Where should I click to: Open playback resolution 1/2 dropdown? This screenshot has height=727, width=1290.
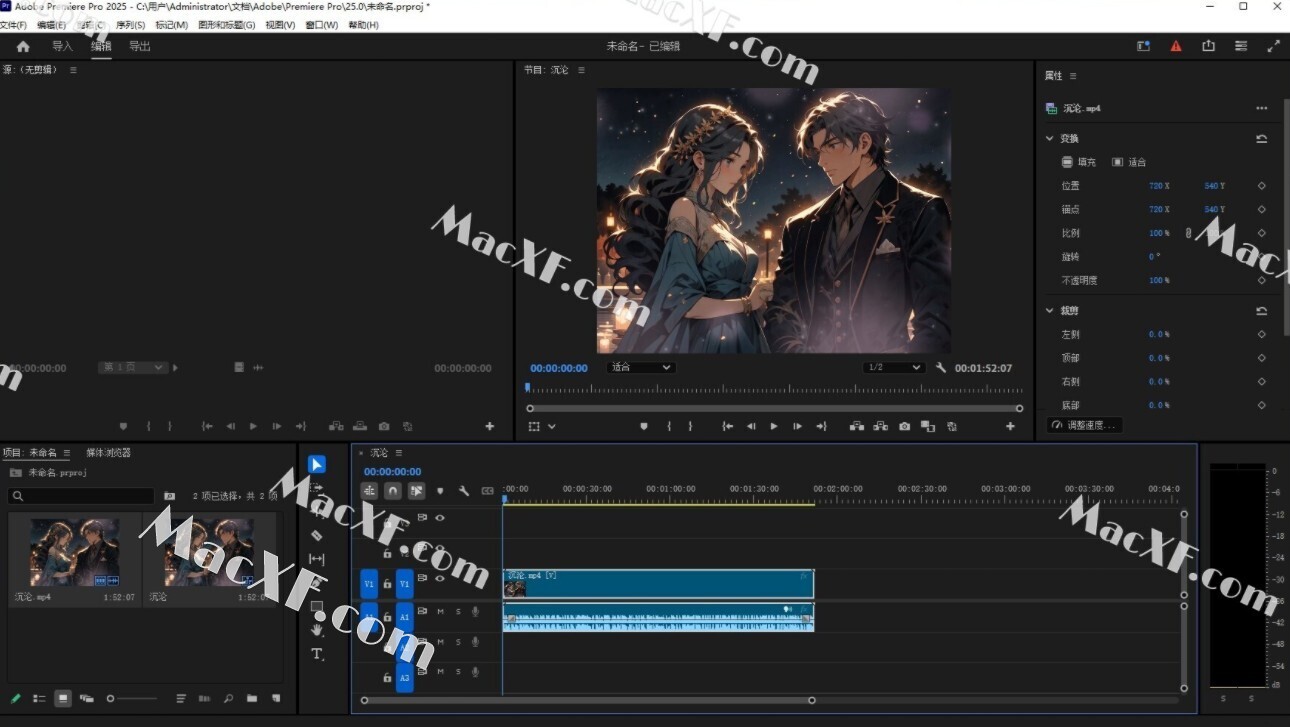click(x=894, y=367)
